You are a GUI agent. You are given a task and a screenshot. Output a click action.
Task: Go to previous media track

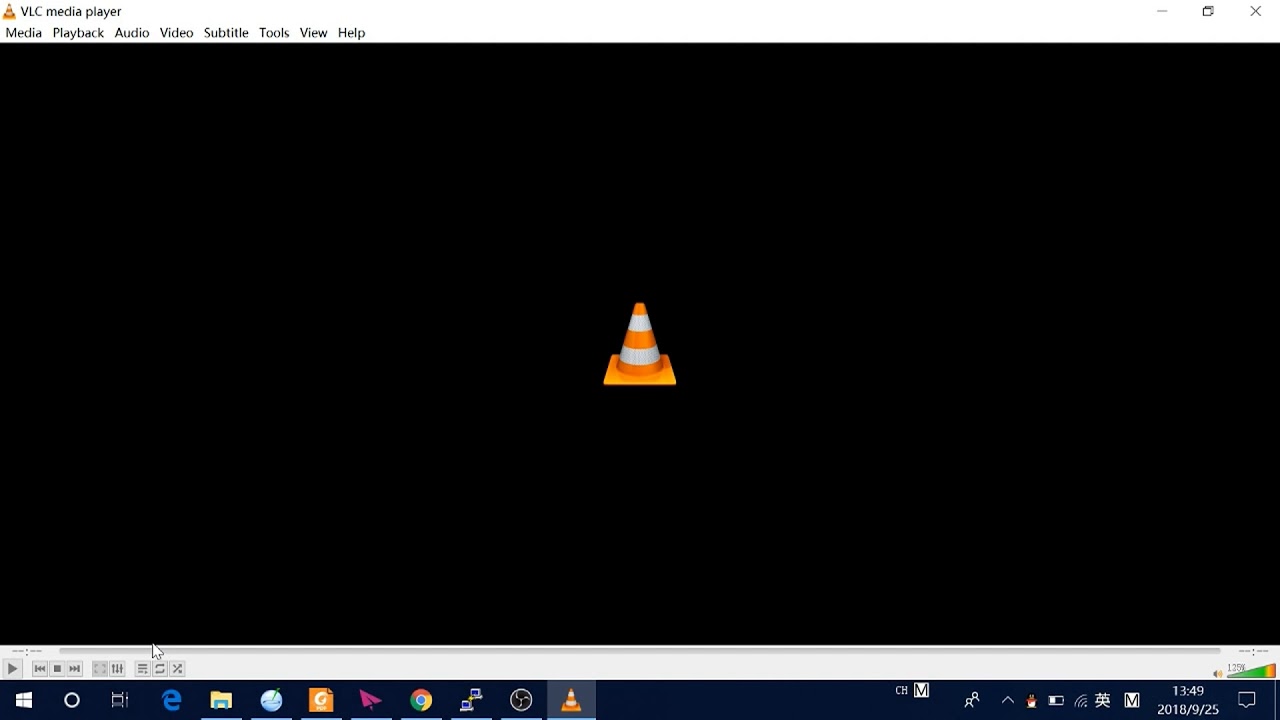pyautogui.click(x=40, y=669)
